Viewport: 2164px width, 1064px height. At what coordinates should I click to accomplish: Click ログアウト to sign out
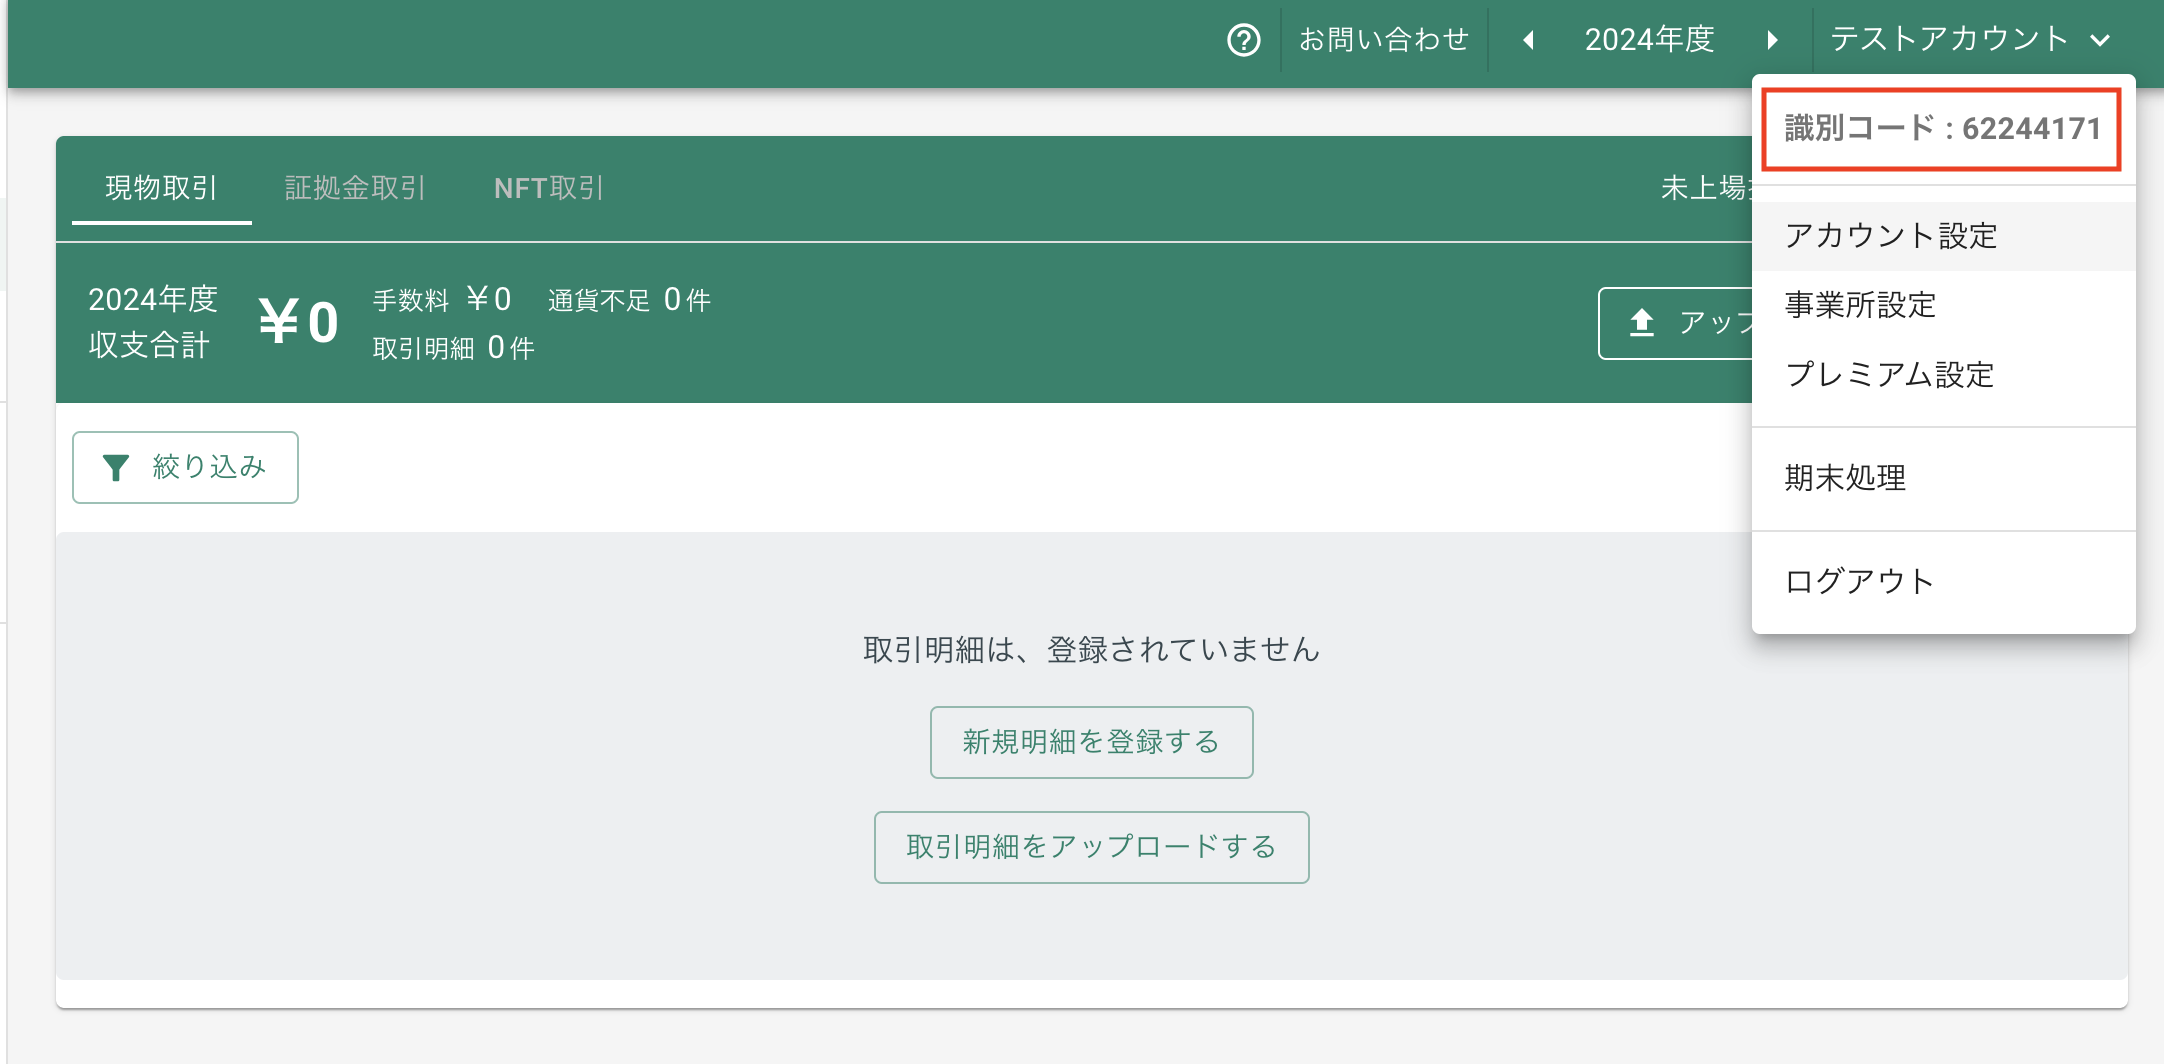pos(1943,581)
